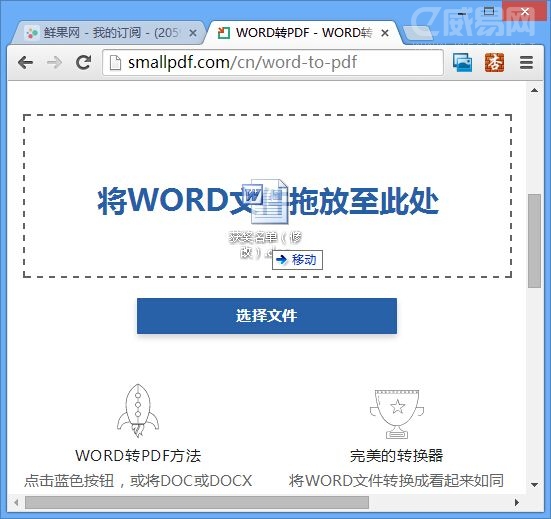Click the page icon in address bar
551x519 pixels.
[x=115, y=63]
